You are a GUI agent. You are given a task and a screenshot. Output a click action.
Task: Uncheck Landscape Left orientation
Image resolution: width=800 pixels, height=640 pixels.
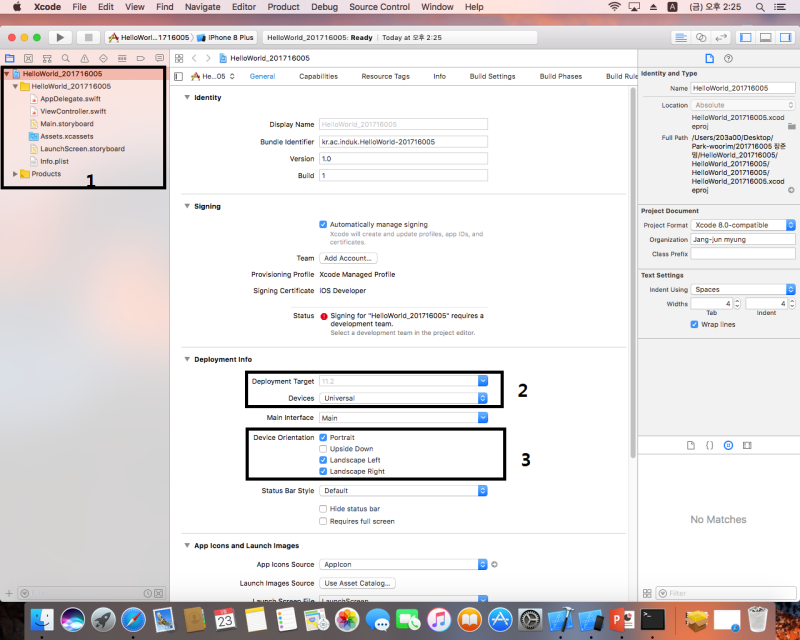click(323, 460)
